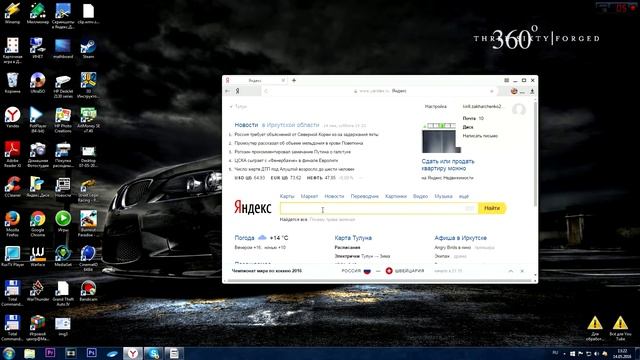640x360 pixels.
Task: Open the Bandicam desktop shortcut
Action: point(88,291)
